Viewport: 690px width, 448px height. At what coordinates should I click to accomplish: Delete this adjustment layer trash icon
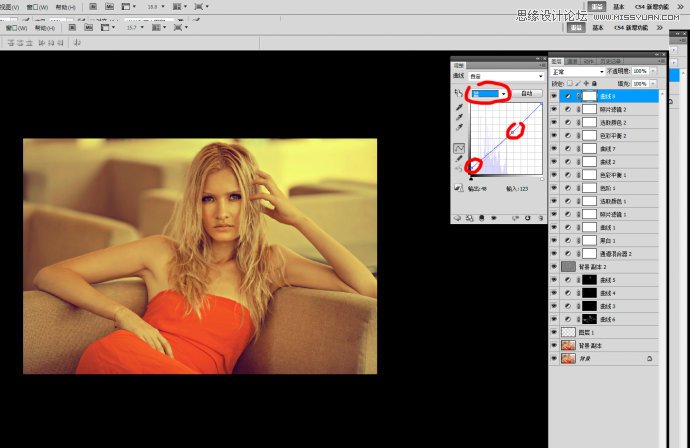click(540, 218)
